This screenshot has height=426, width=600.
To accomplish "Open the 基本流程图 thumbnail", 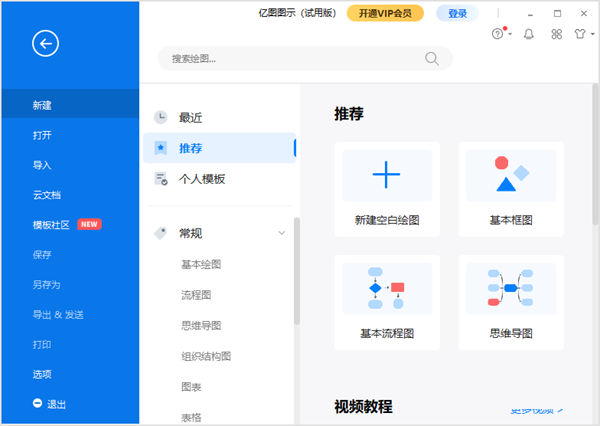I will 387,289.
